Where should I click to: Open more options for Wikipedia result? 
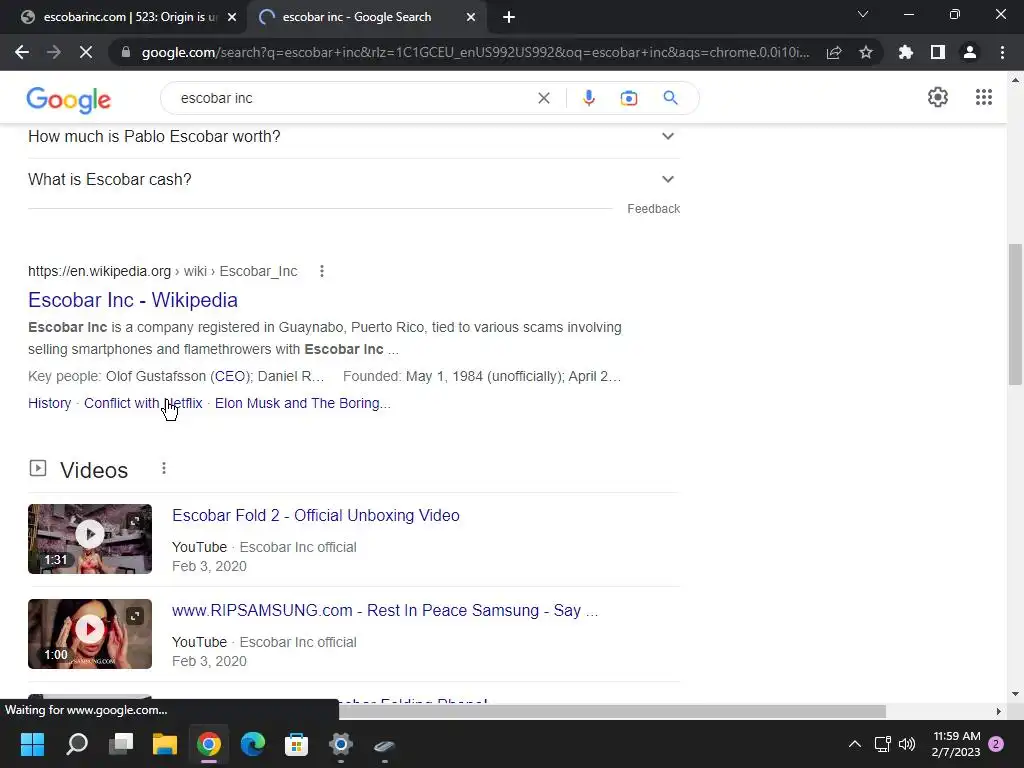click(321, 271)
